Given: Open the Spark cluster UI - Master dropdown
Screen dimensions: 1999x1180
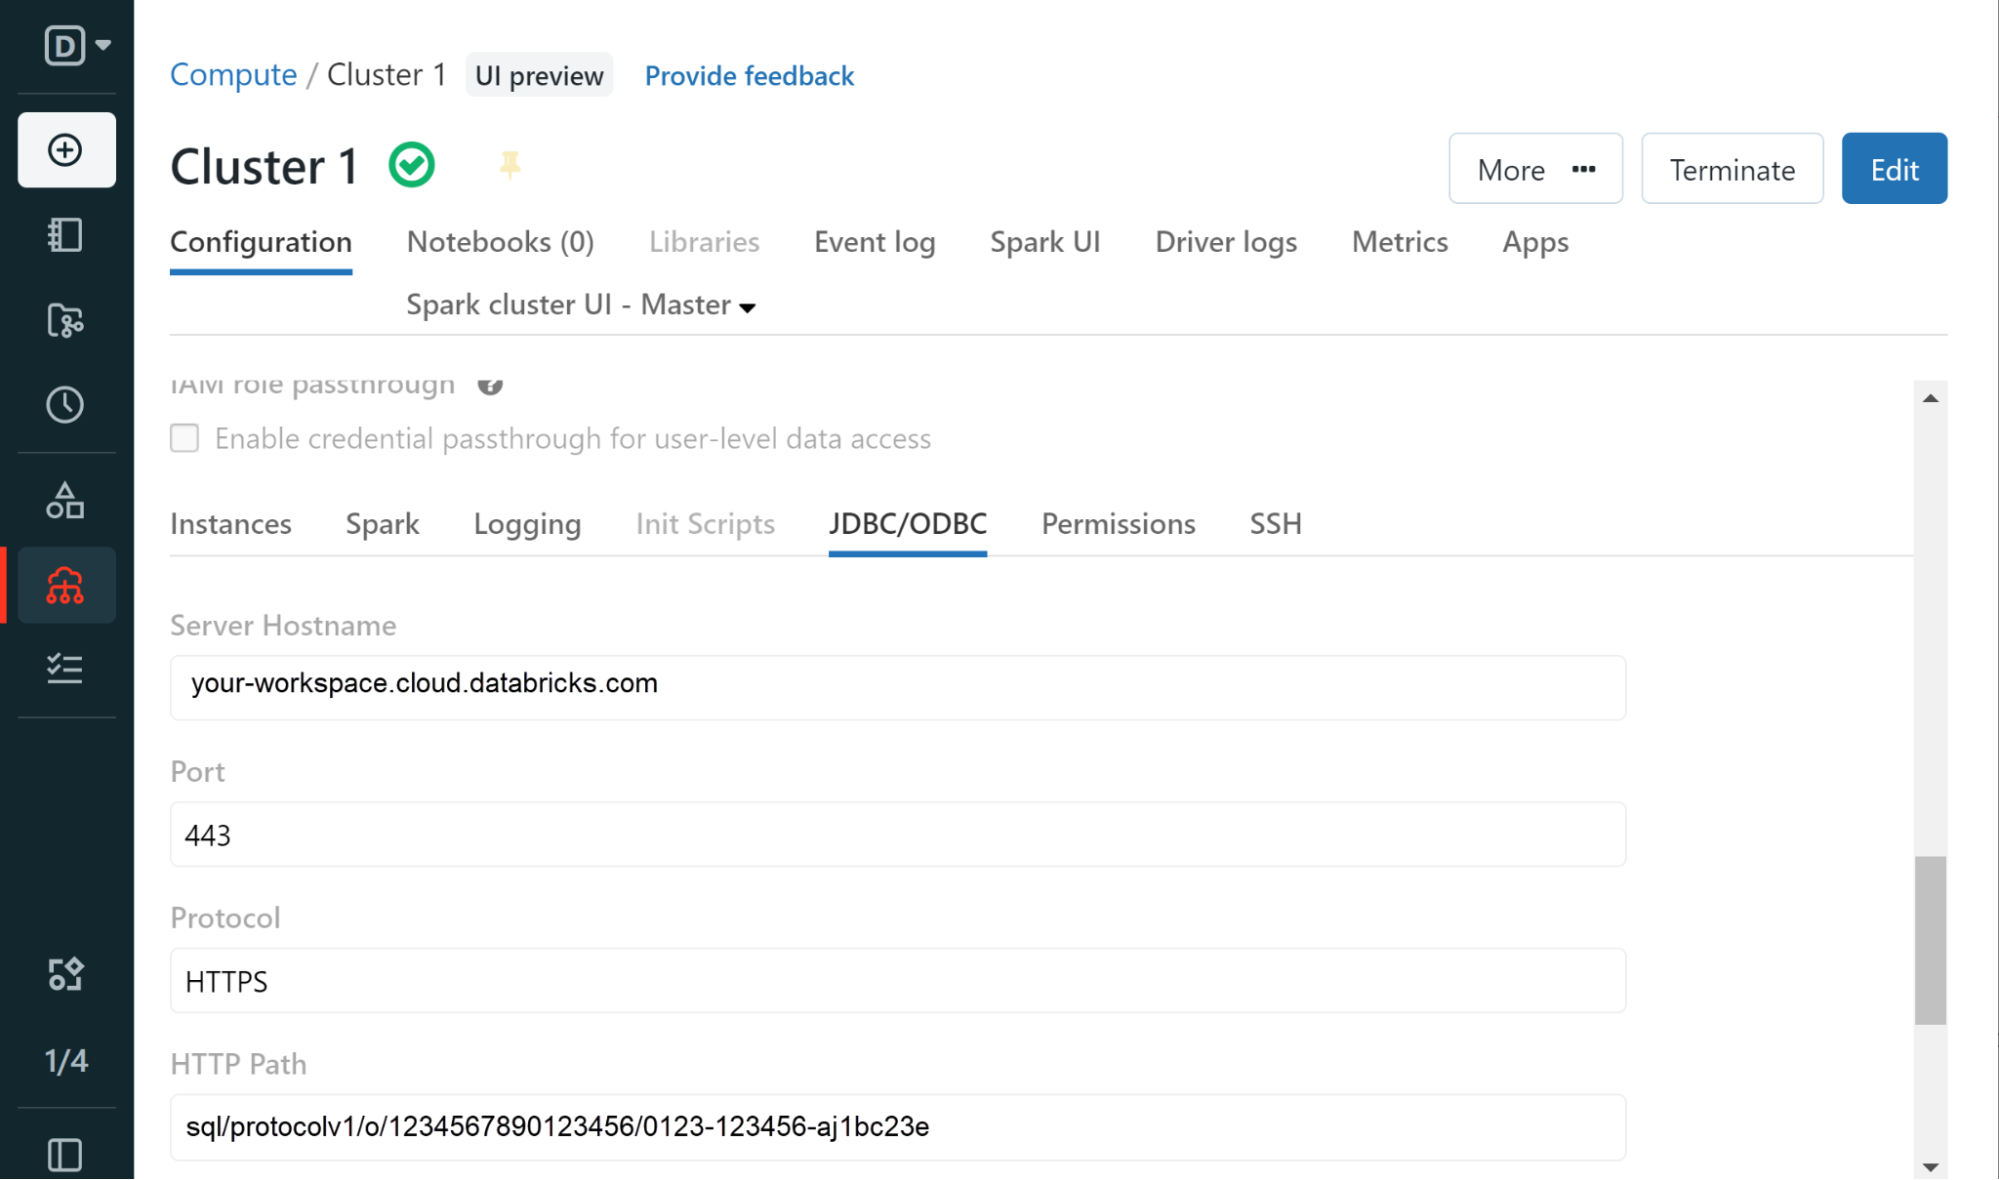Looking at the screenshot, I should [x=580, y=305].
